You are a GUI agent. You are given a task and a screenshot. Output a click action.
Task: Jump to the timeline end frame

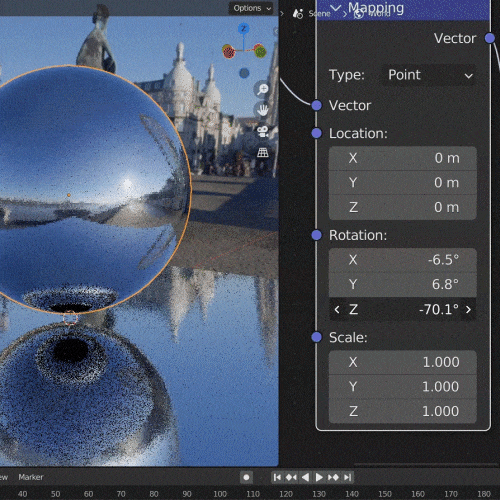click(x=347, y=477)
